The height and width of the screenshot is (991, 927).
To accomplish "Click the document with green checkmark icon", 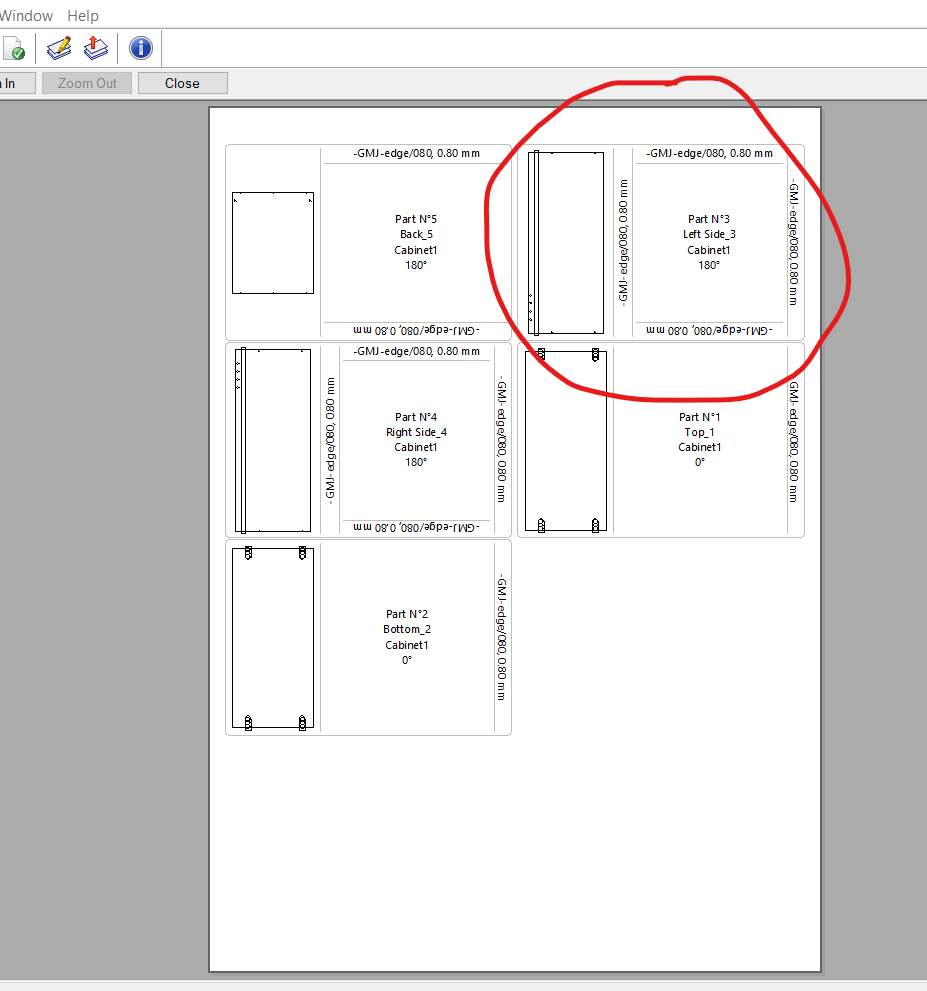I will 14,48.
